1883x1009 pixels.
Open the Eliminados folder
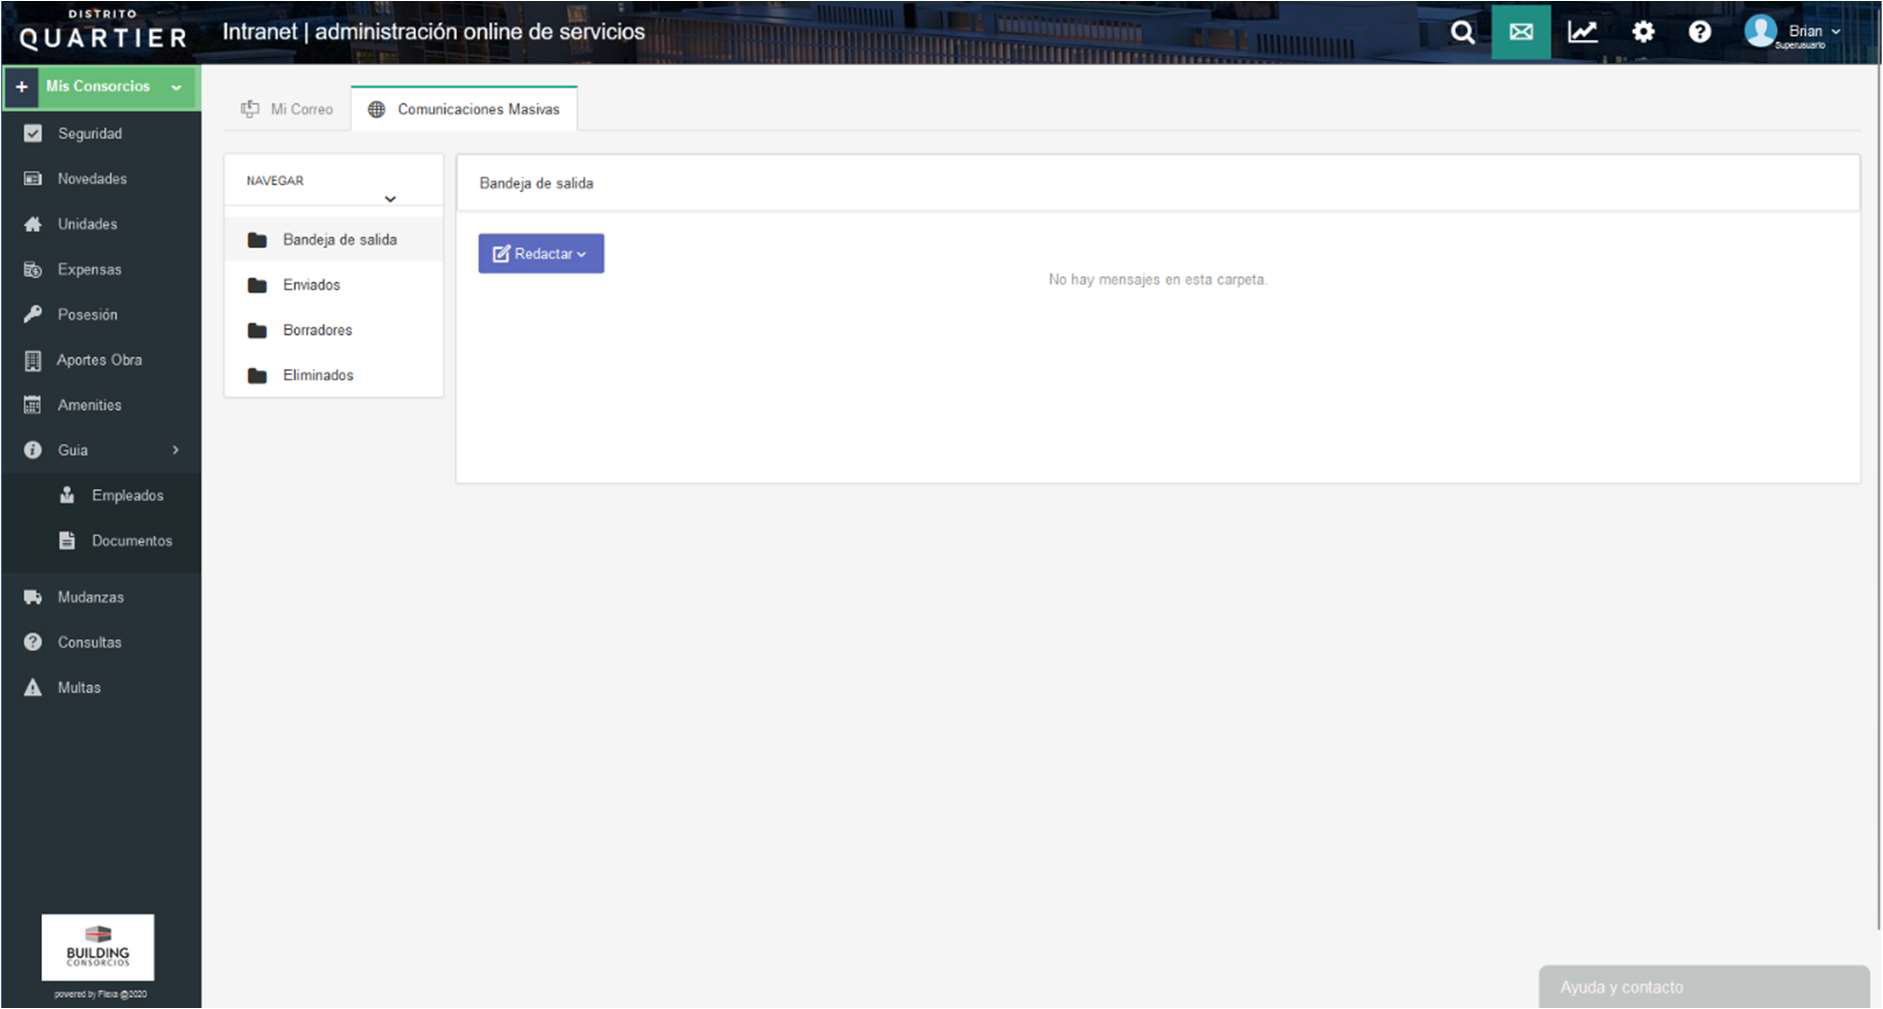[334, 375]
